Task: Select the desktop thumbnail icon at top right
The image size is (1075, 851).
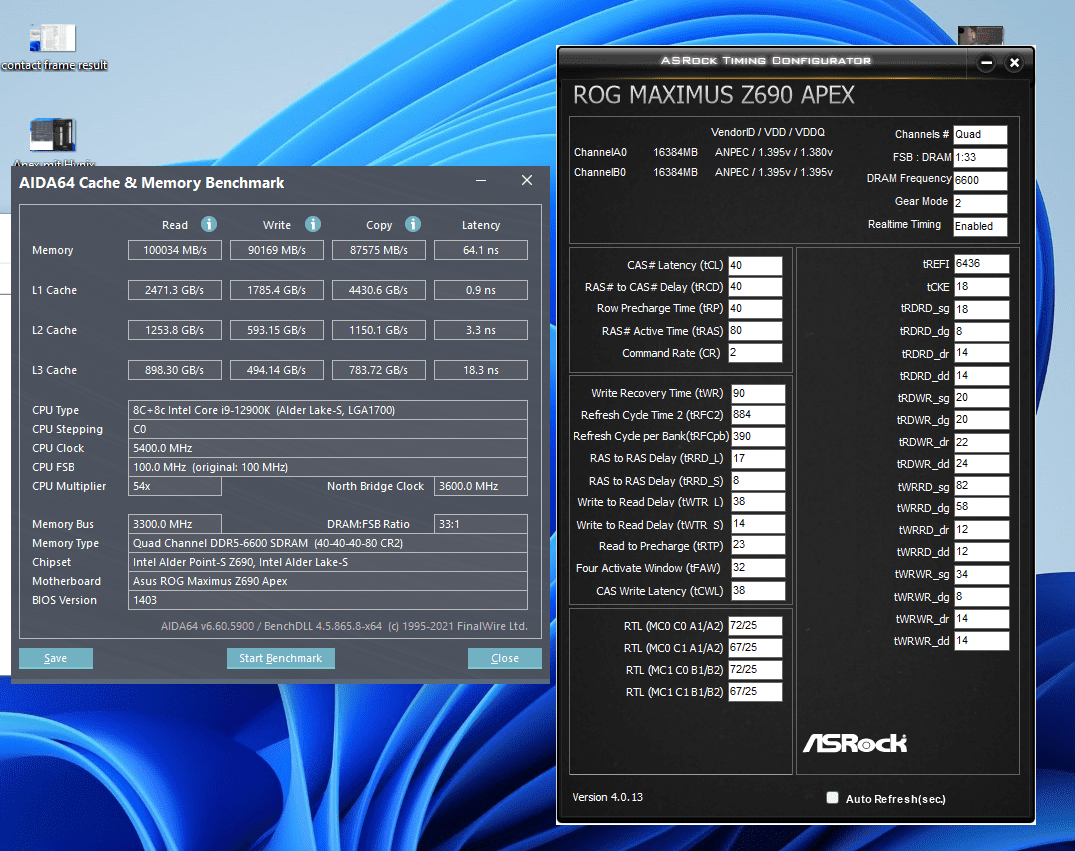Action: pos(980,36)
